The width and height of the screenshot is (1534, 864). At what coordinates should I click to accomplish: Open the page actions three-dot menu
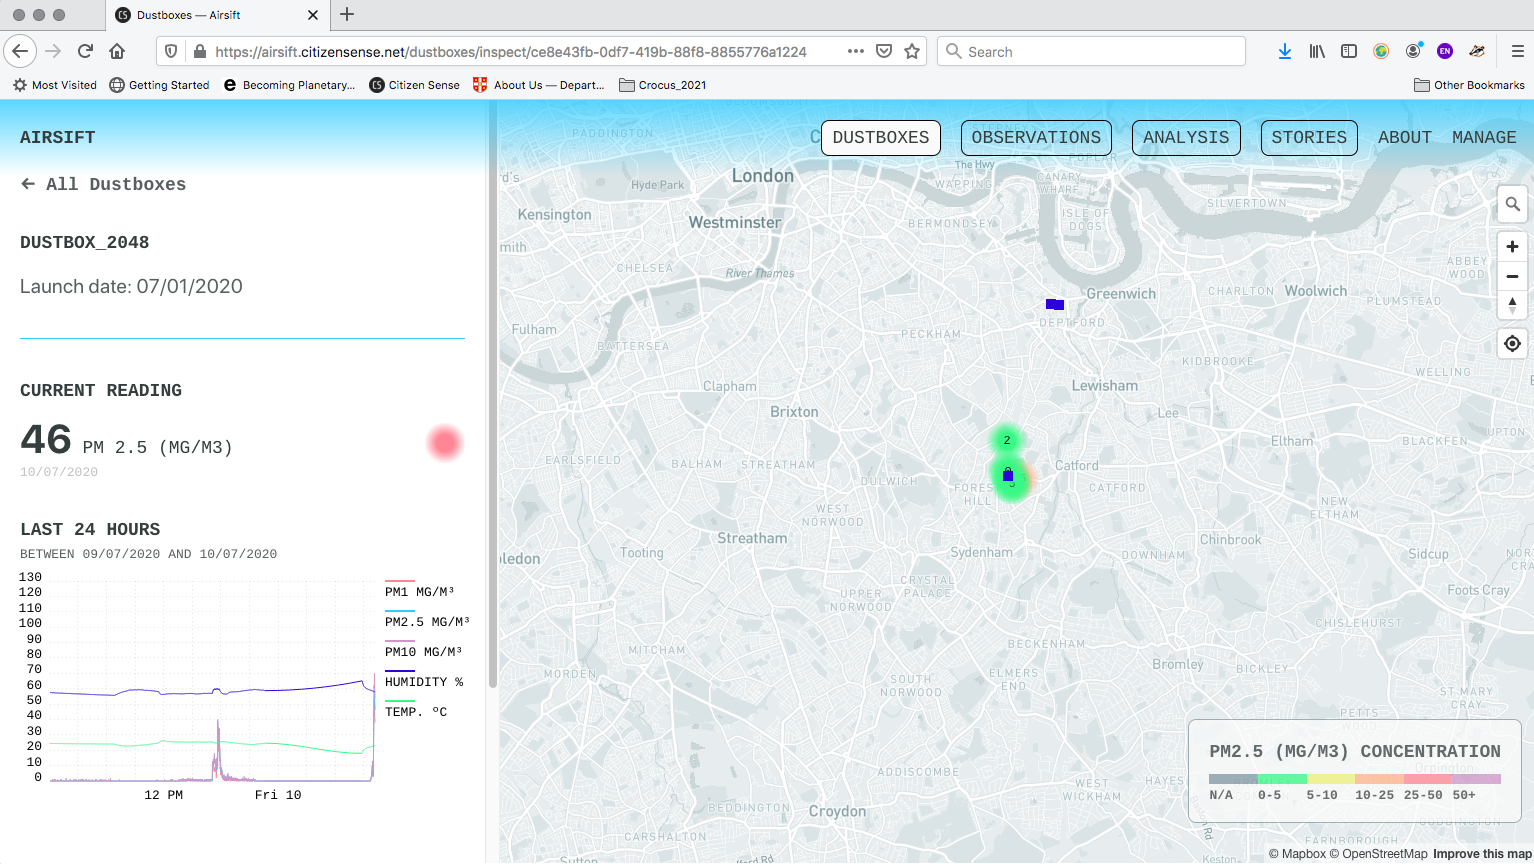(x=855, y=51)
